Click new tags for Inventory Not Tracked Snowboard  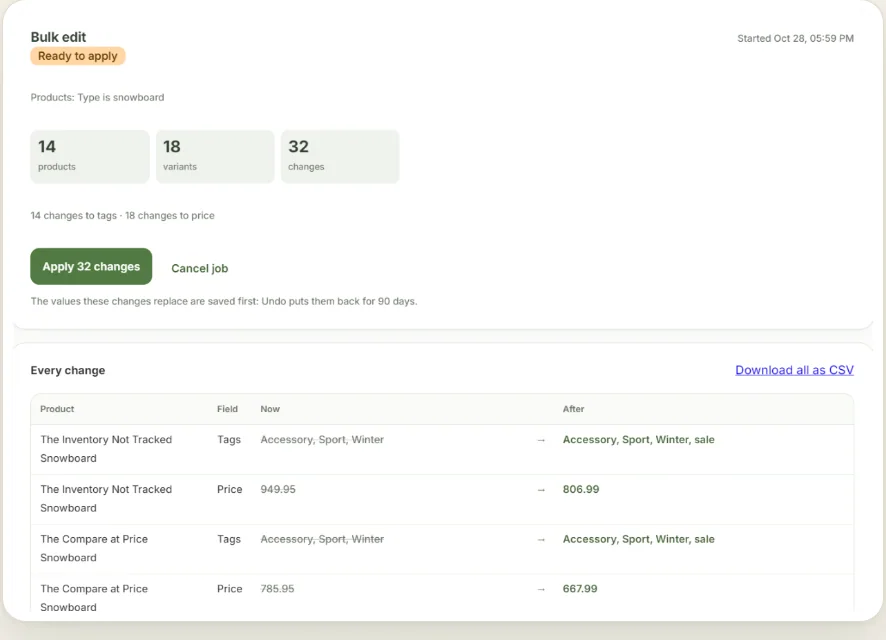(639, 439)
